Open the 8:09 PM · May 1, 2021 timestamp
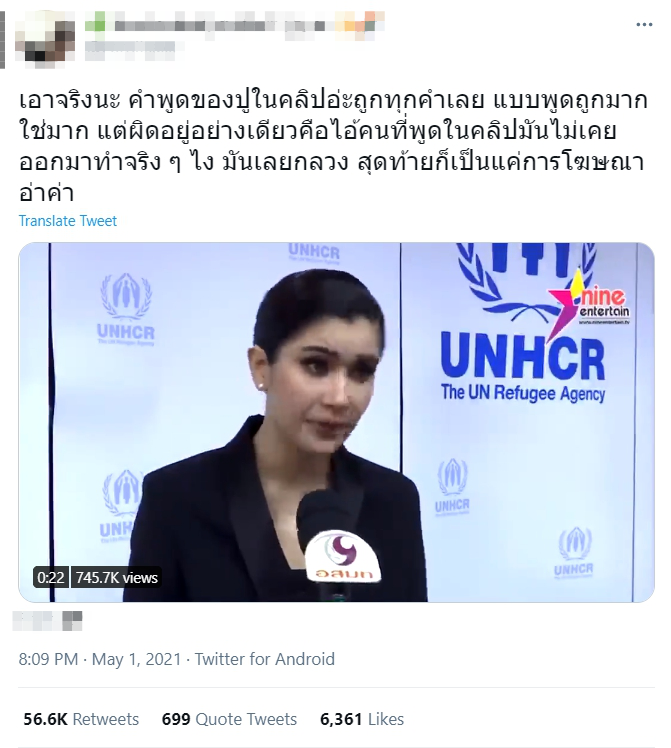671x748 pixels. coord(100,659)
